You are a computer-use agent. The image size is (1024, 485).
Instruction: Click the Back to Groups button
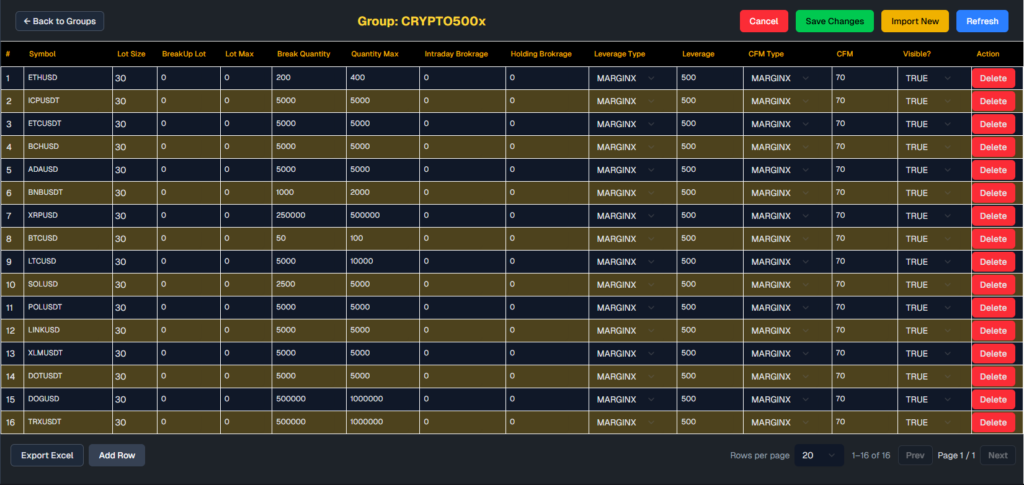(x=59, y=21)
